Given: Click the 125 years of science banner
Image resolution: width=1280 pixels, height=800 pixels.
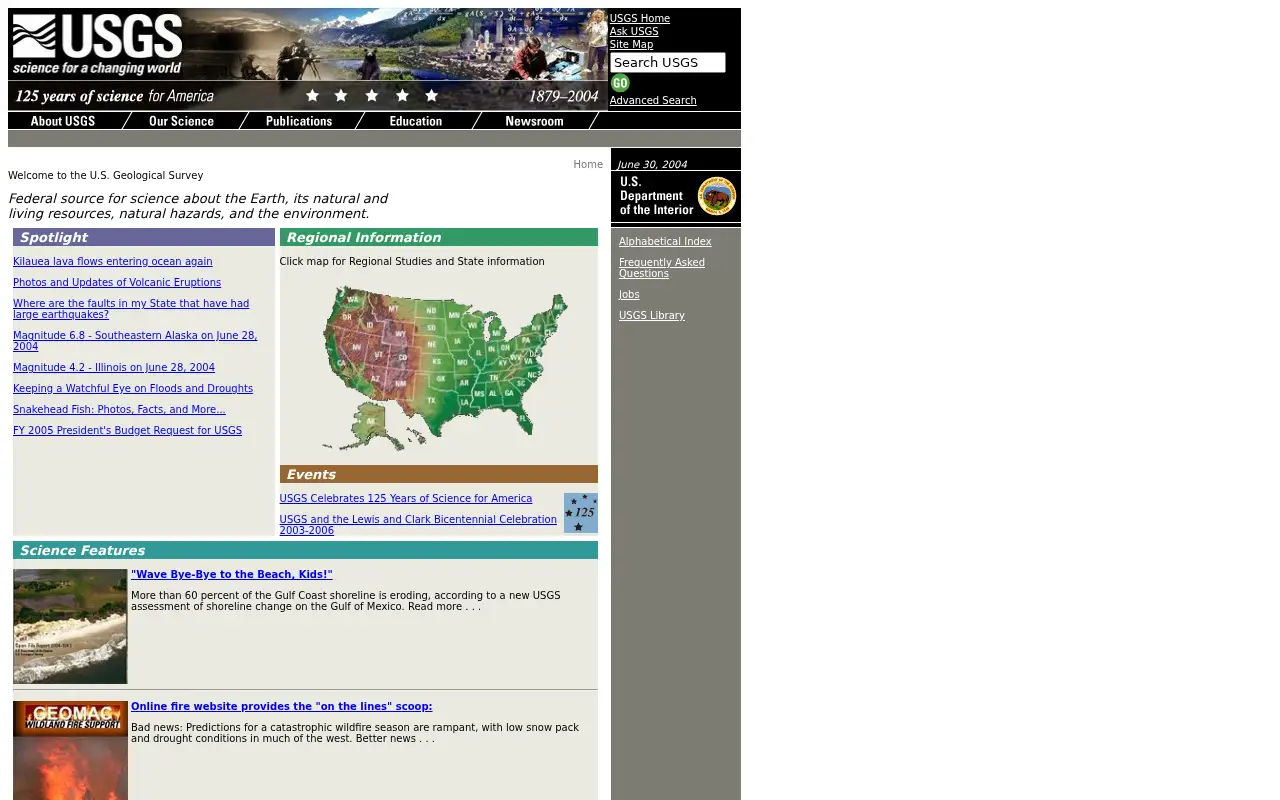Looking at the screenshot, I should 308,96.
